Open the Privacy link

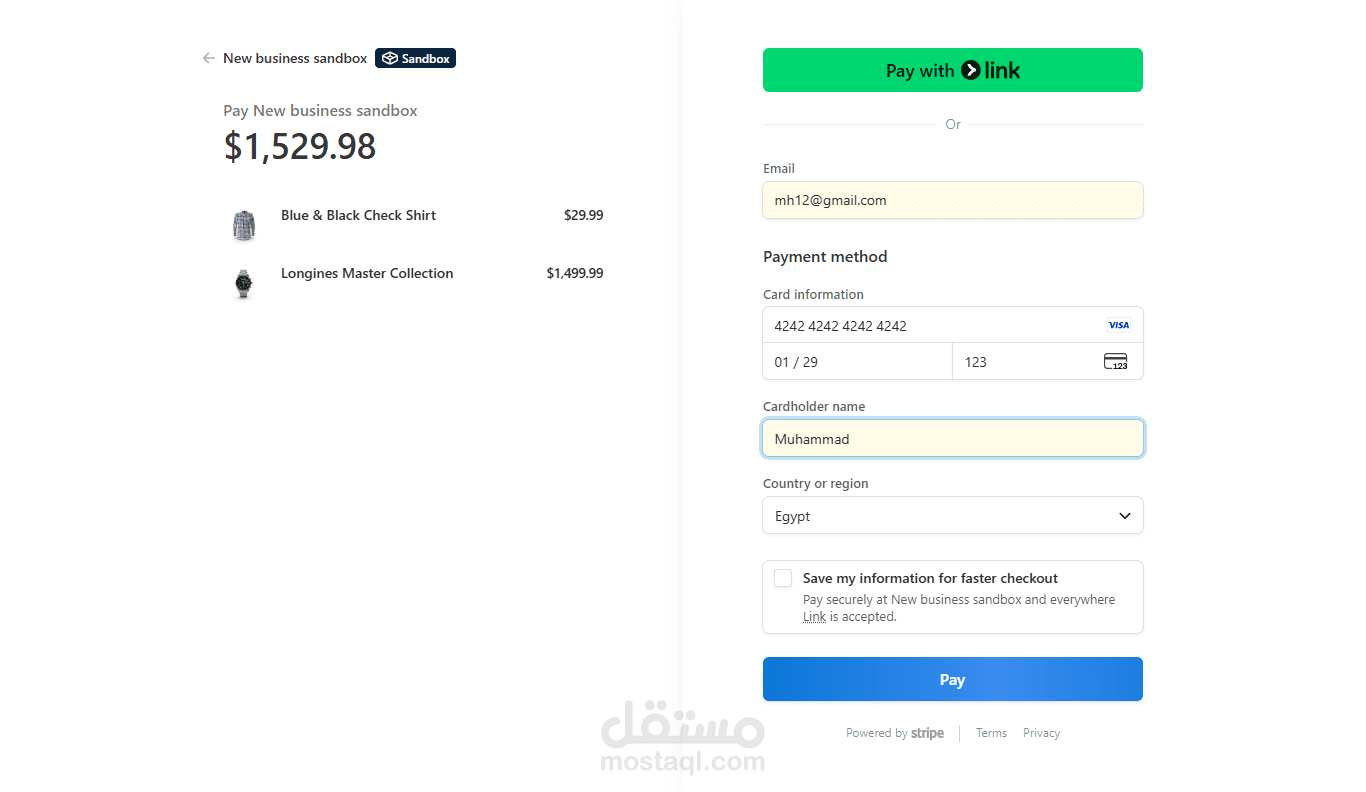1041,733
